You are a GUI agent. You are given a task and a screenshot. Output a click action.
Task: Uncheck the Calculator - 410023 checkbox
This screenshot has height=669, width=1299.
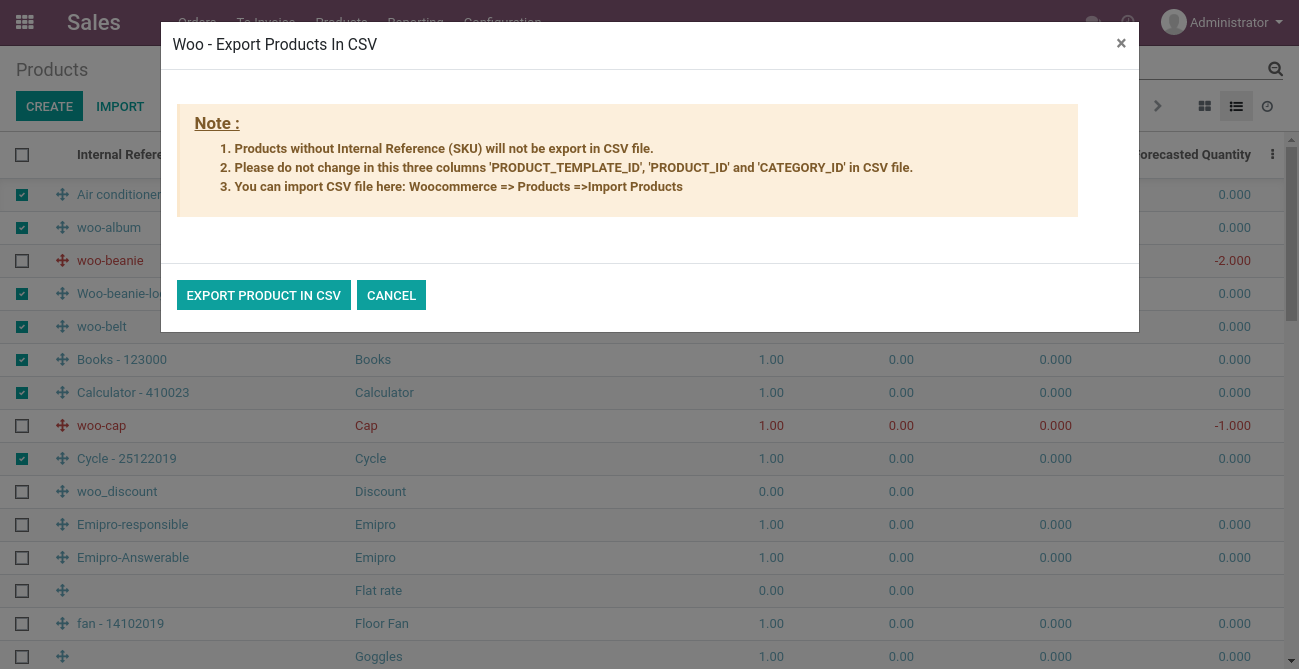tap(22, 393)
